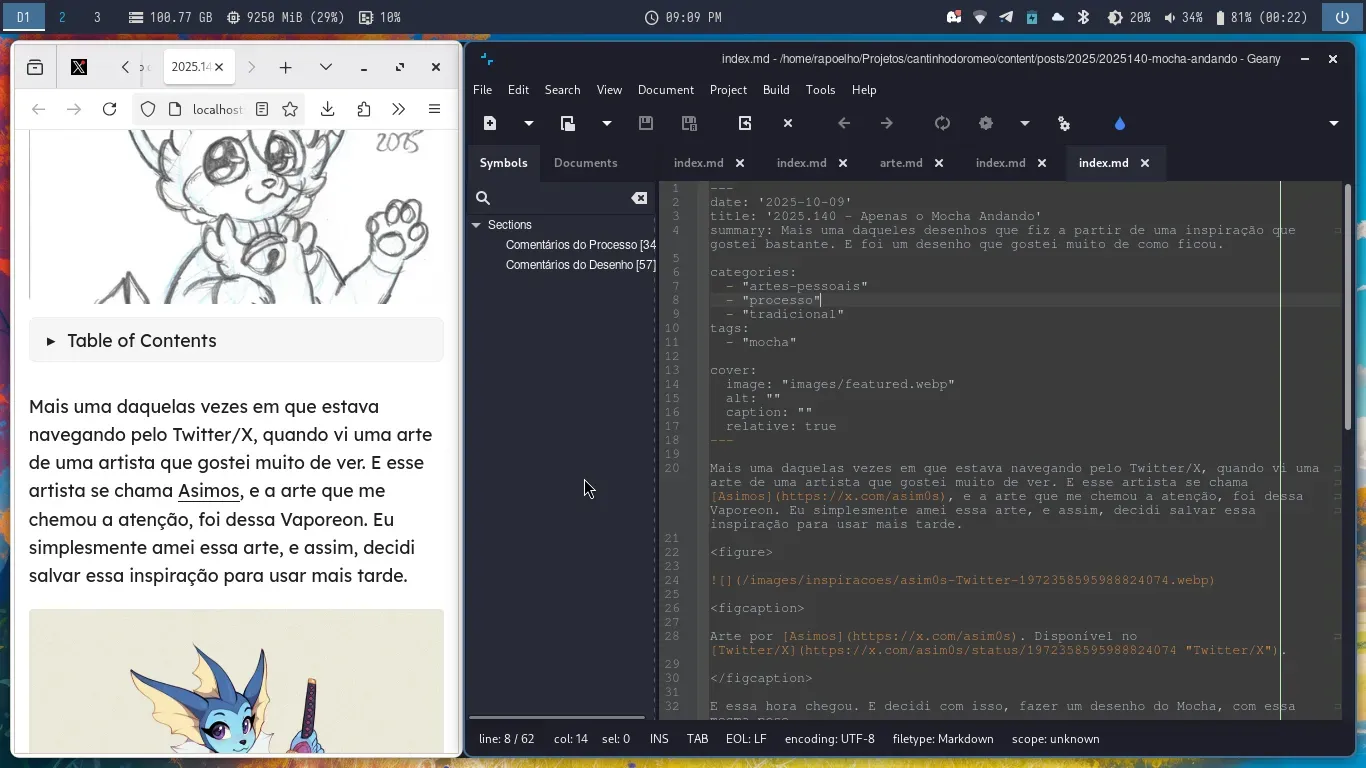Open the list all tabs dropdown in browser

click(325, 67)
